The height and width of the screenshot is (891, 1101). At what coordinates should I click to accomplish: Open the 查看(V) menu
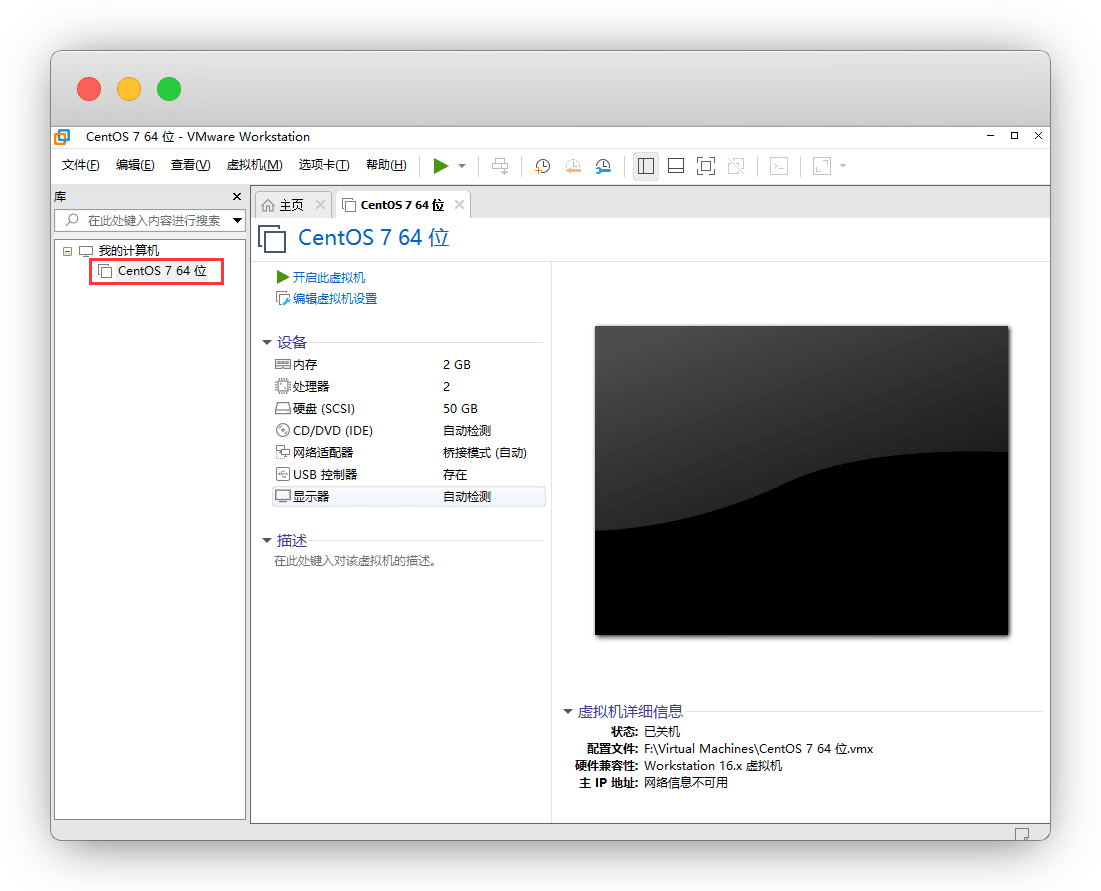(190, 165)
